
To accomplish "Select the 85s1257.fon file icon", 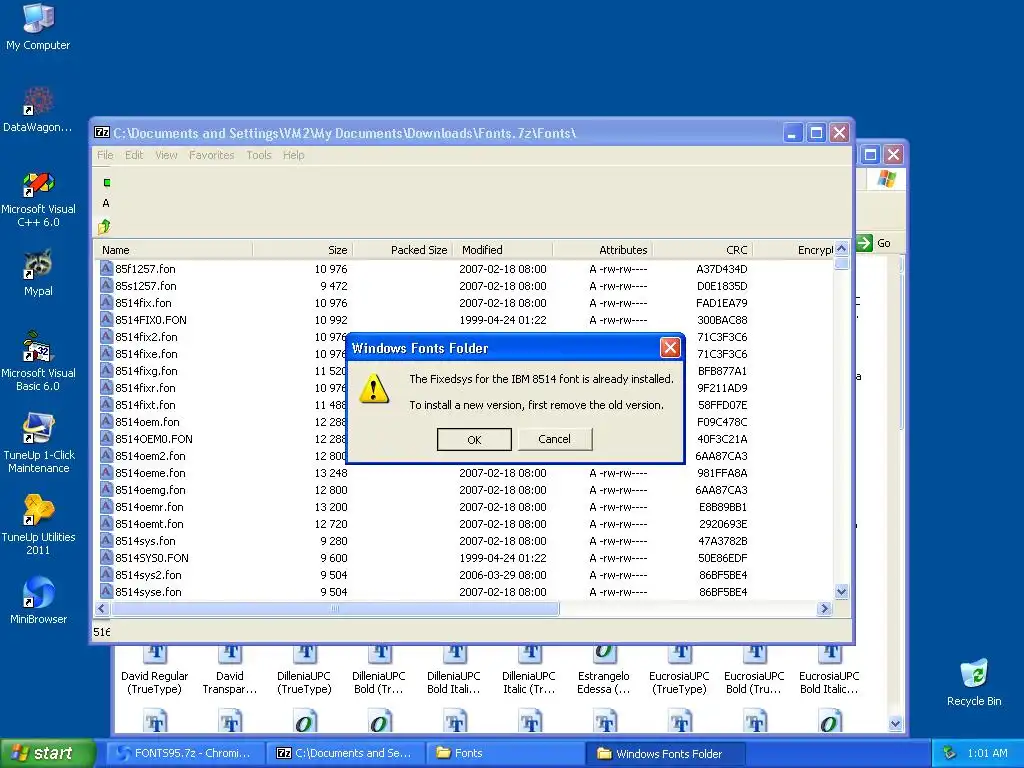I will [x=106, y=285].
